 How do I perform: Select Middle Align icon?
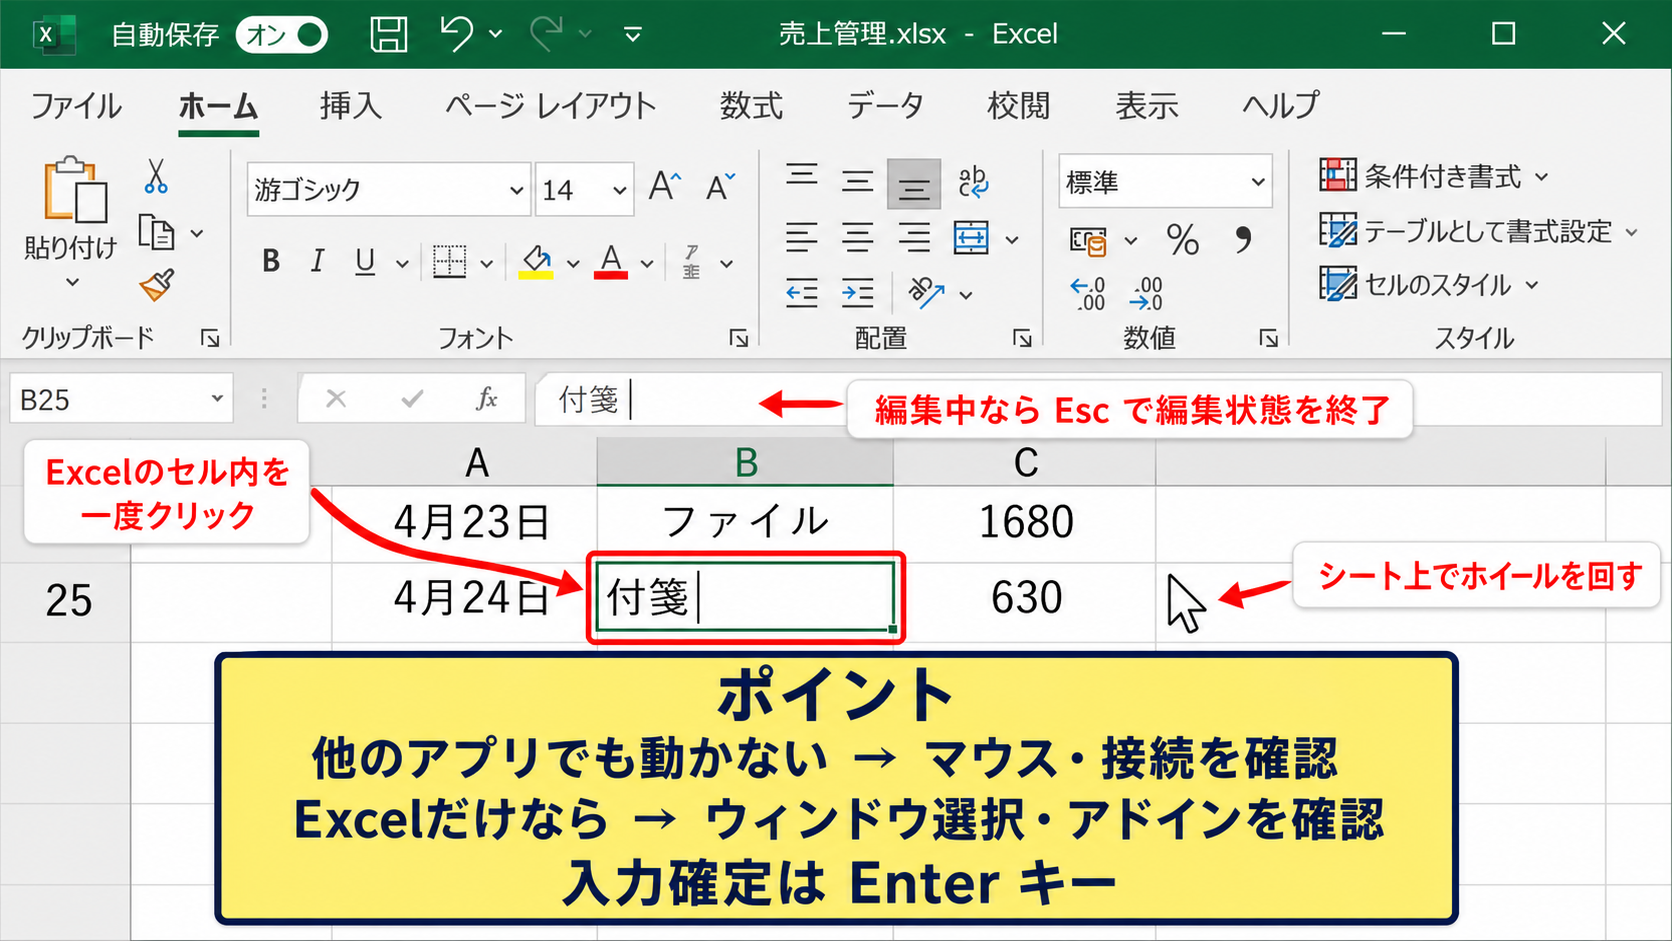tap(857, 182)
